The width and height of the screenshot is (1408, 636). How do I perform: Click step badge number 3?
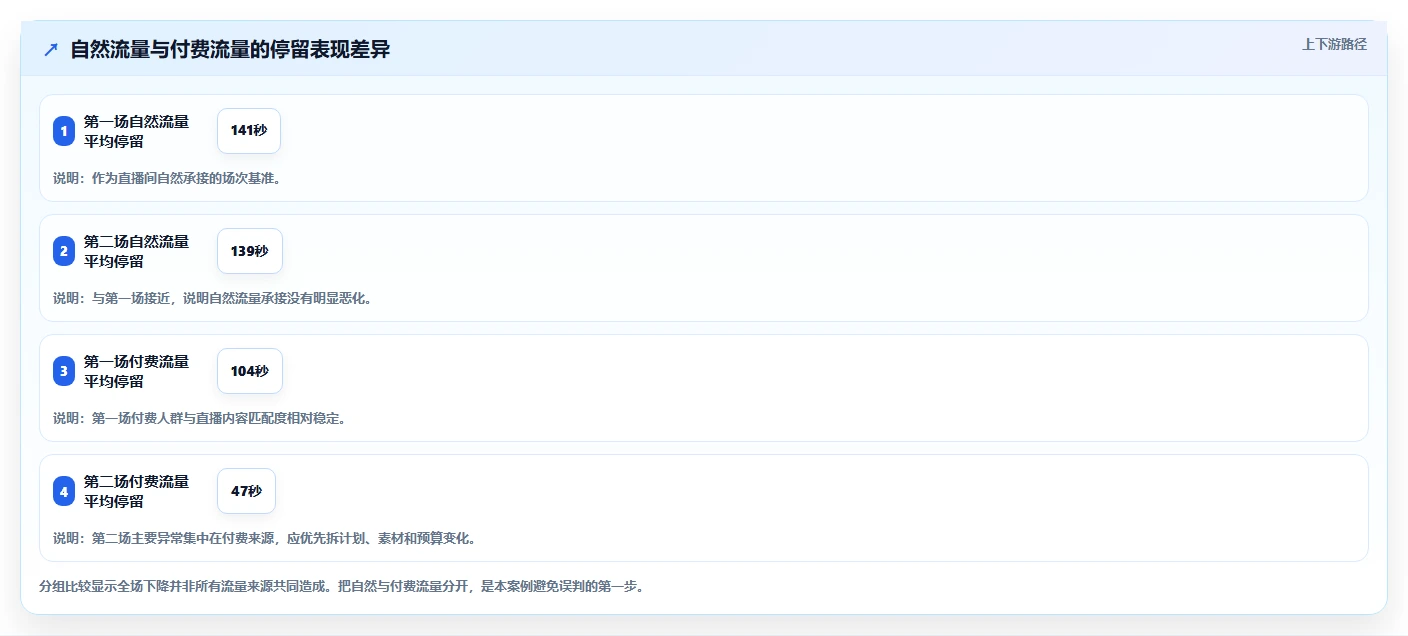click(x=64, y=371)
